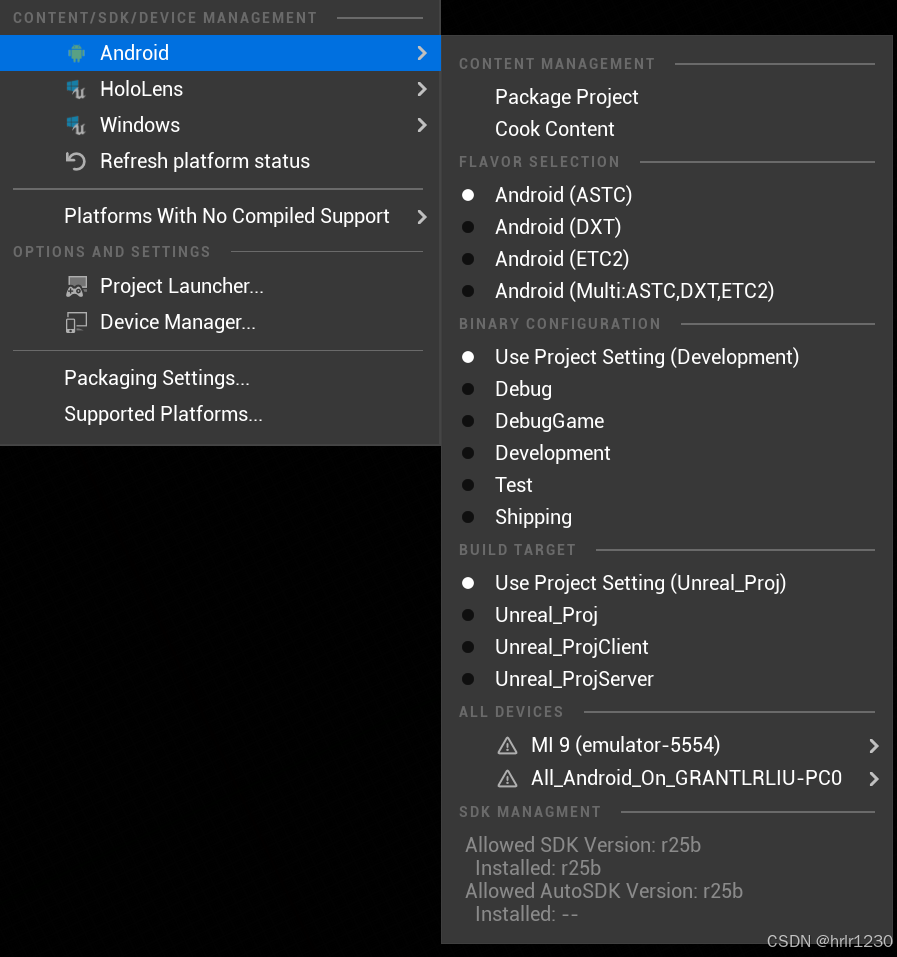Click the Windows platform icon
Screen dimensions: 897x957
(76, 125)
